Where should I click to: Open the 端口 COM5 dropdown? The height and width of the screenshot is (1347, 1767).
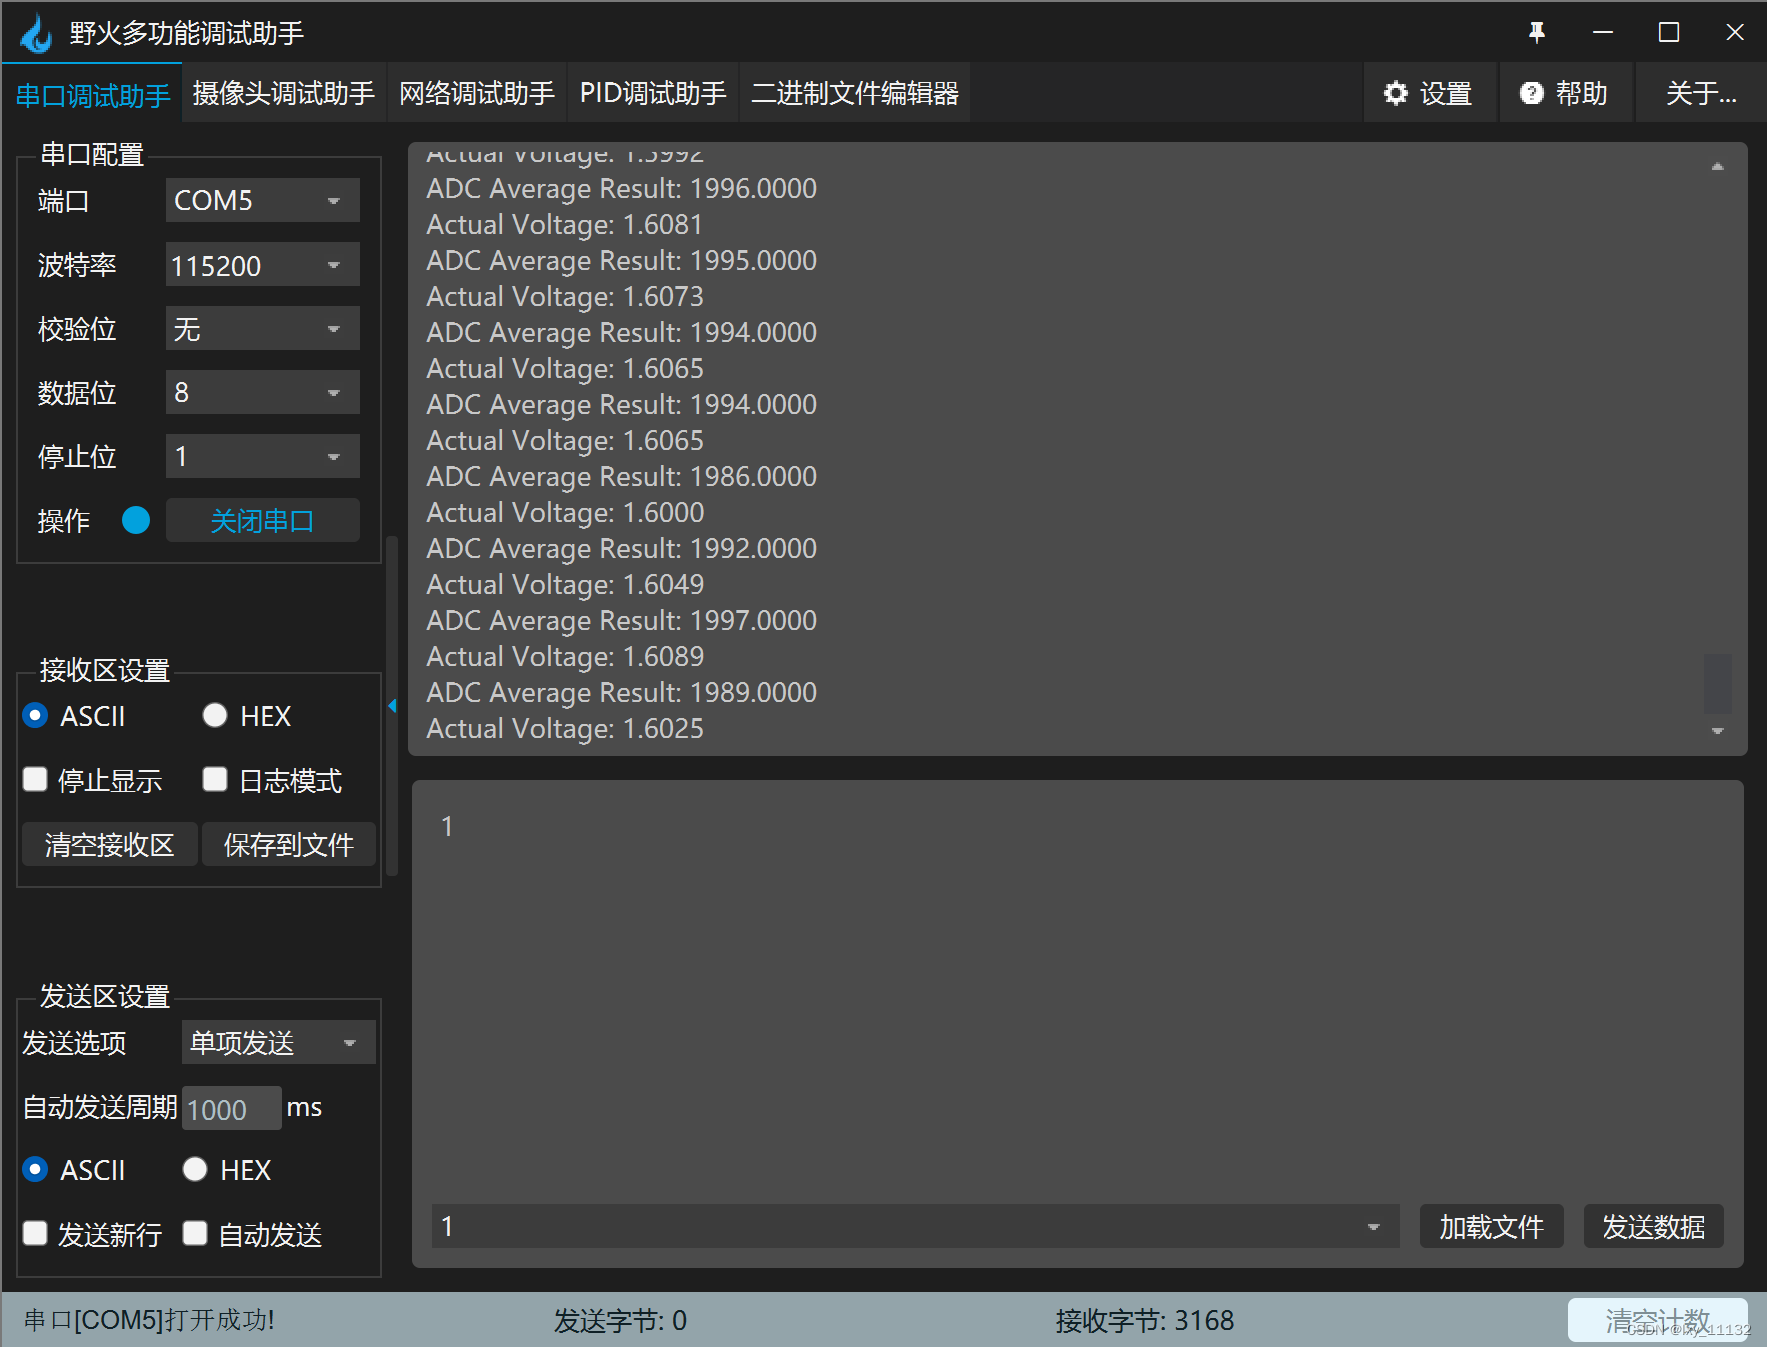pyautogui.click(x=261, y=199)
